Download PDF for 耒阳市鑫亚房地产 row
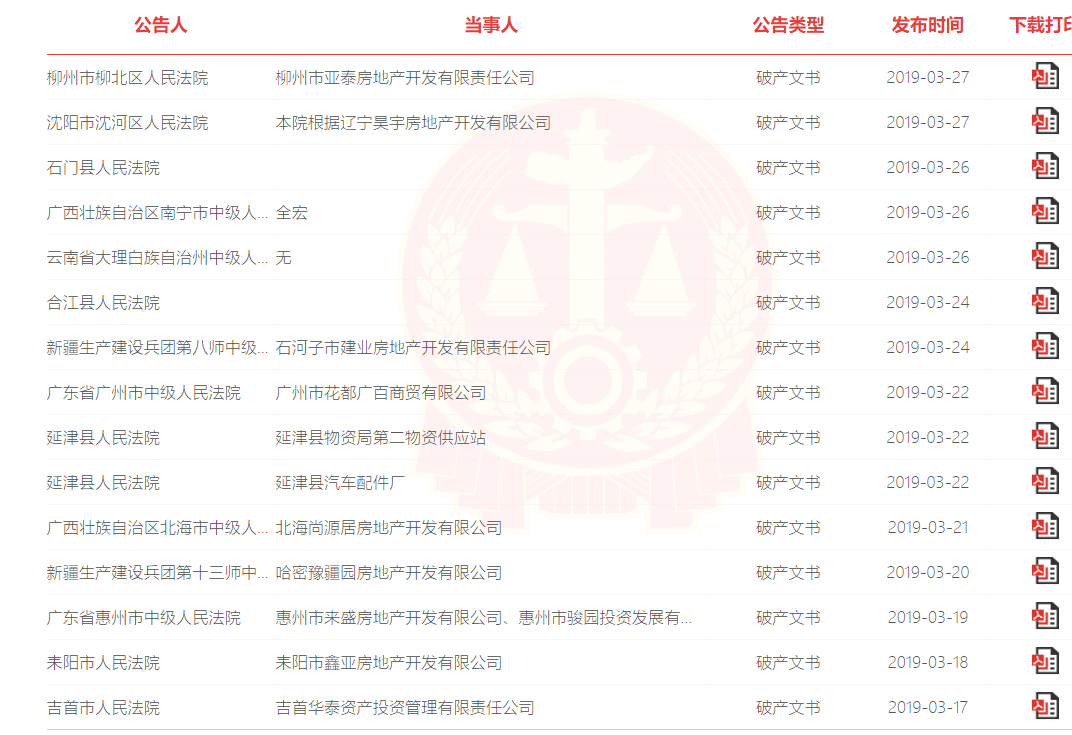 tap(1045, 662)
